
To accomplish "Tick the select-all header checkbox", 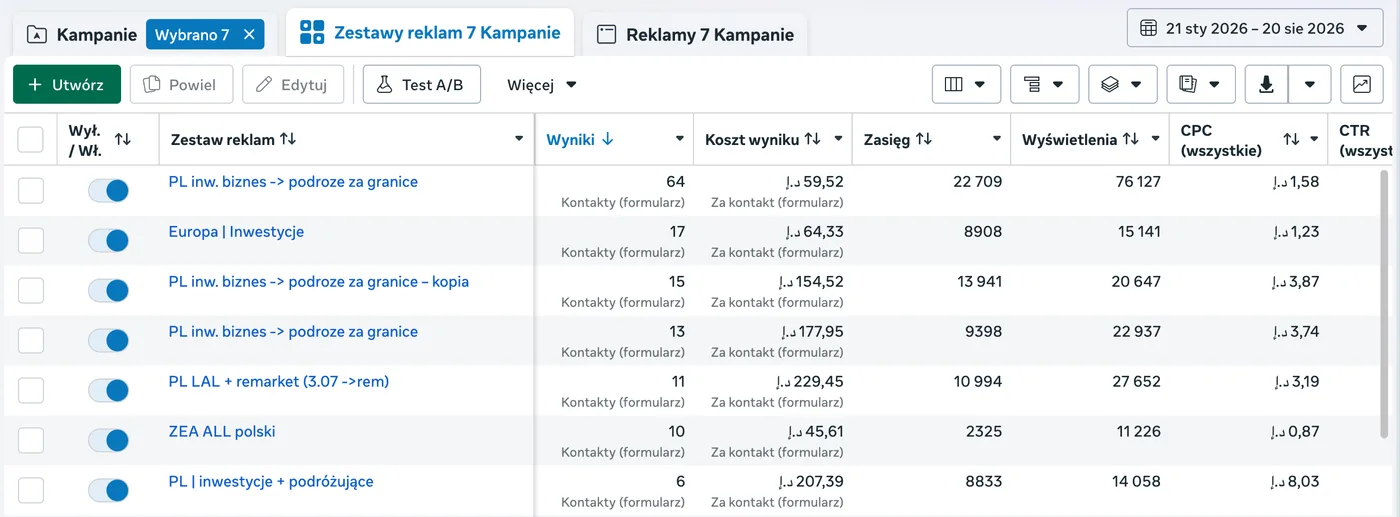I will (31, 139).
